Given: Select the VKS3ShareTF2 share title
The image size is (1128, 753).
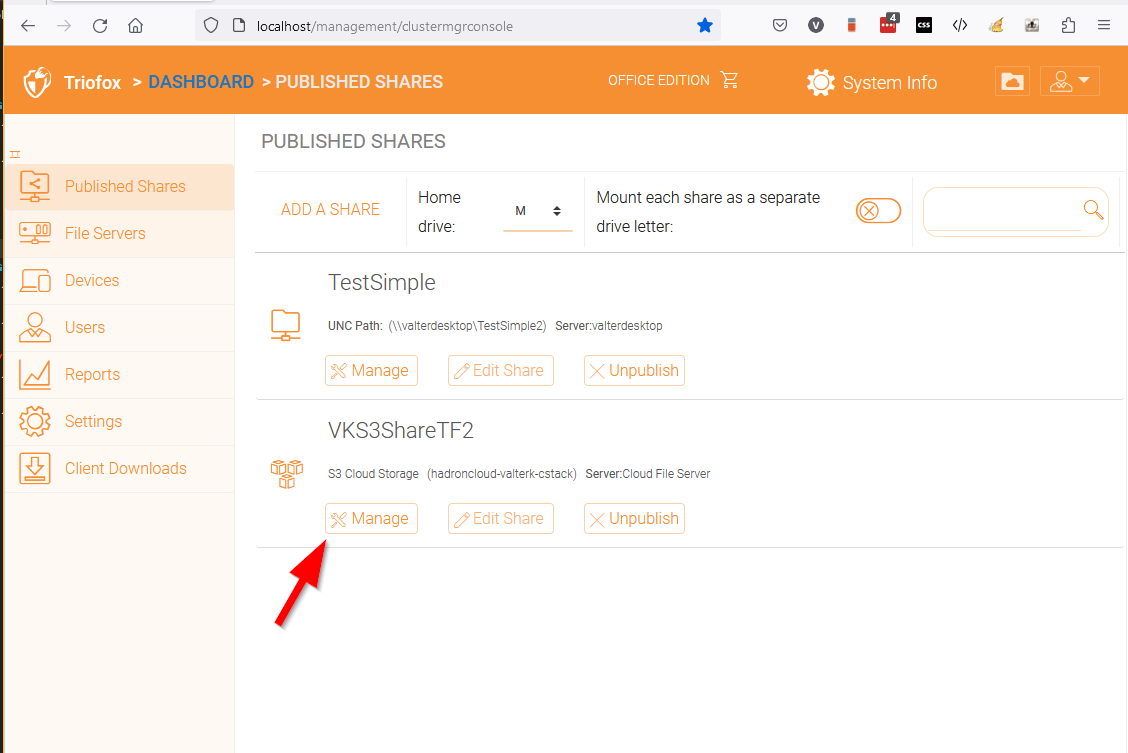Looking at the screenshot, I should (x=401, y=430).
